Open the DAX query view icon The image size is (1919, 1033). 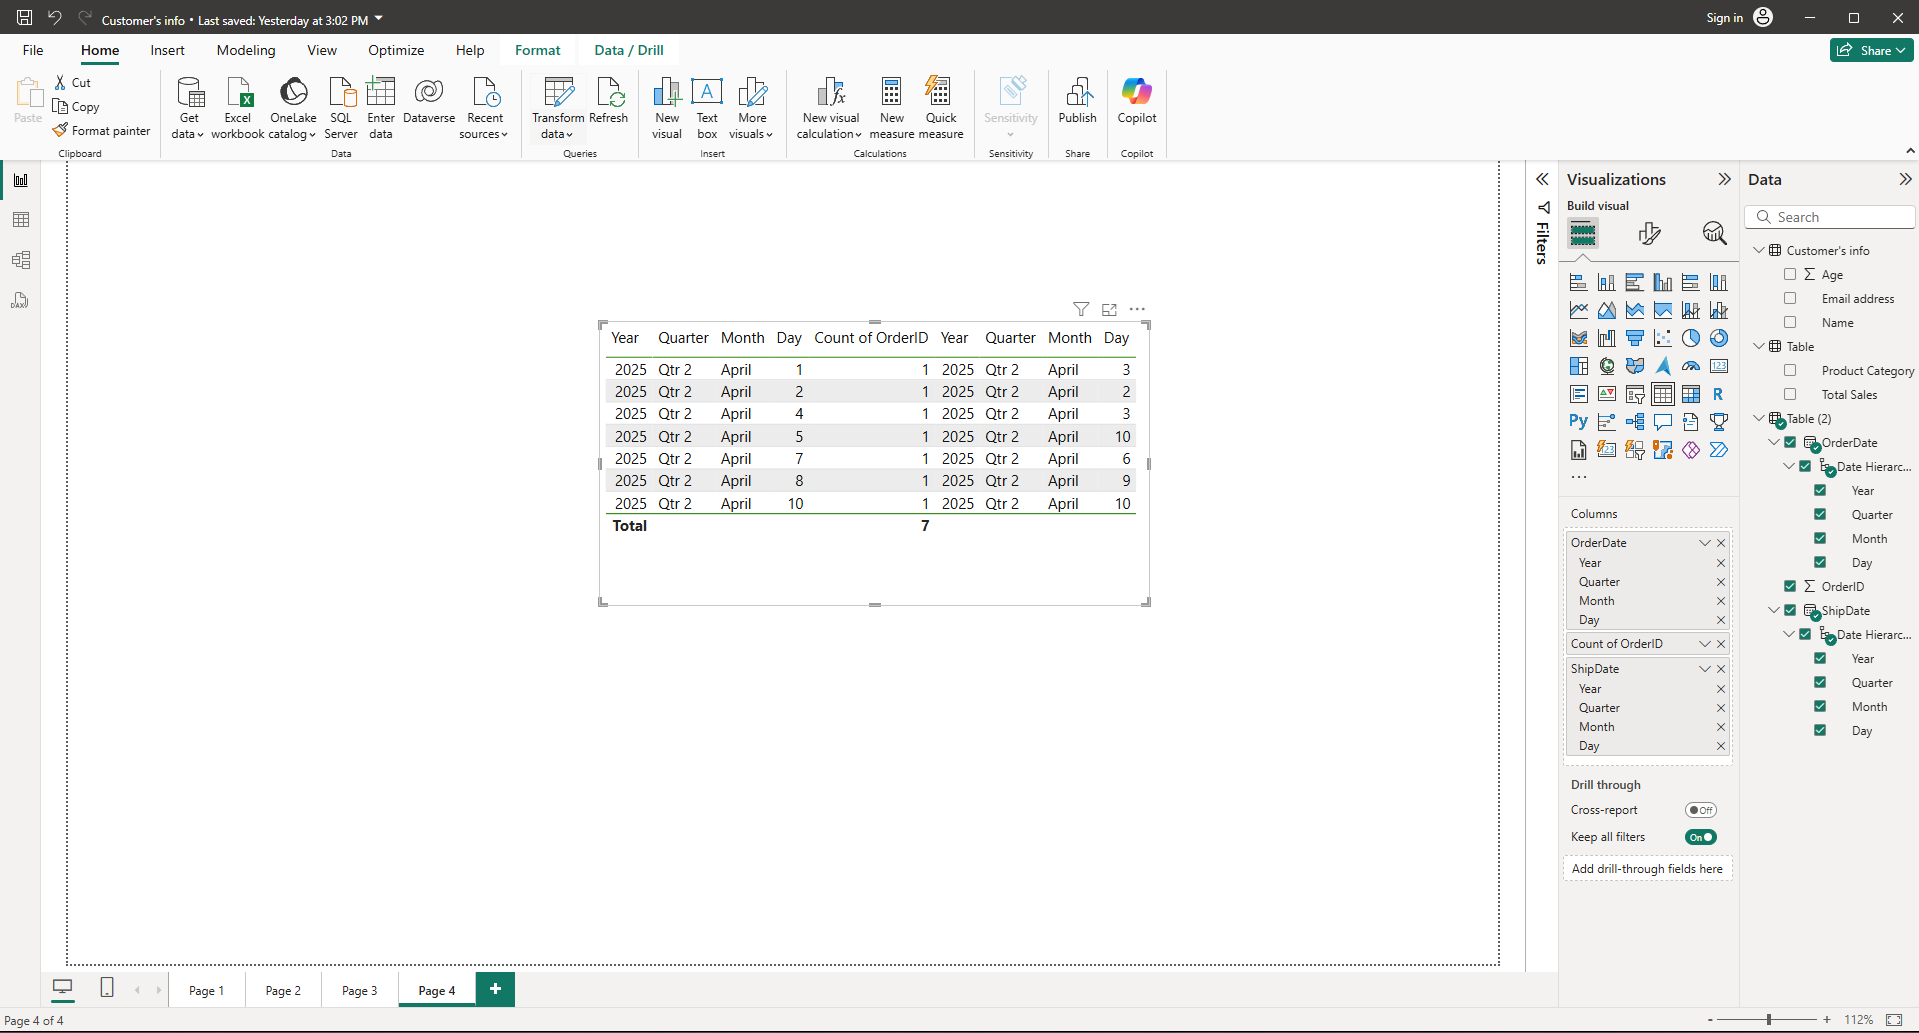pyautogui.click(x=21, y=300)
